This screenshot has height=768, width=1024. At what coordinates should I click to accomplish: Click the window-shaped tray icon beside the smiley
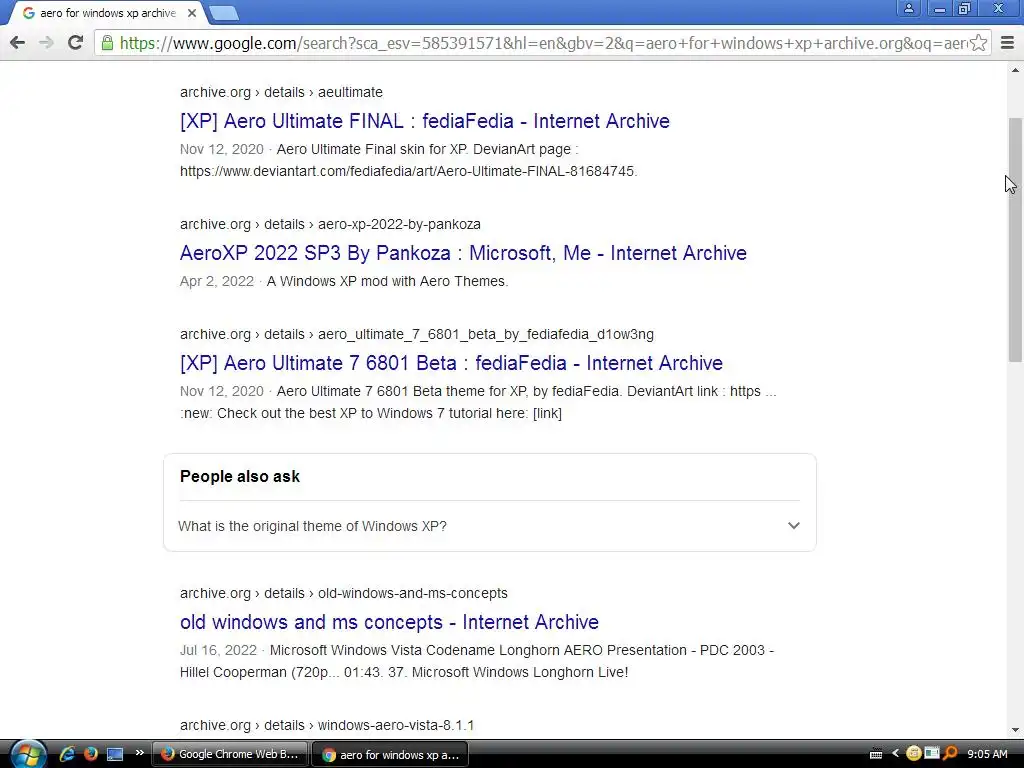coord(932,754)
